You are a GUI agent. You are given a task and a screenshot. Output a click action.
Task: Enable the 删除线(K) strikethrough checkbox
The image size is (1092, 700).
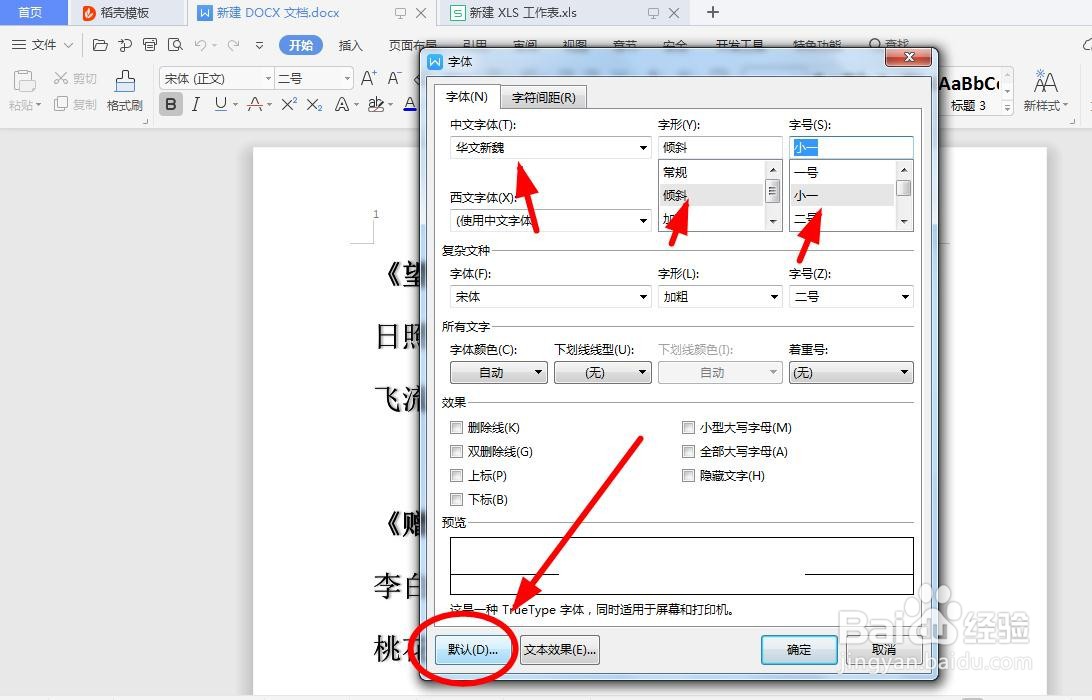point(457,427)
